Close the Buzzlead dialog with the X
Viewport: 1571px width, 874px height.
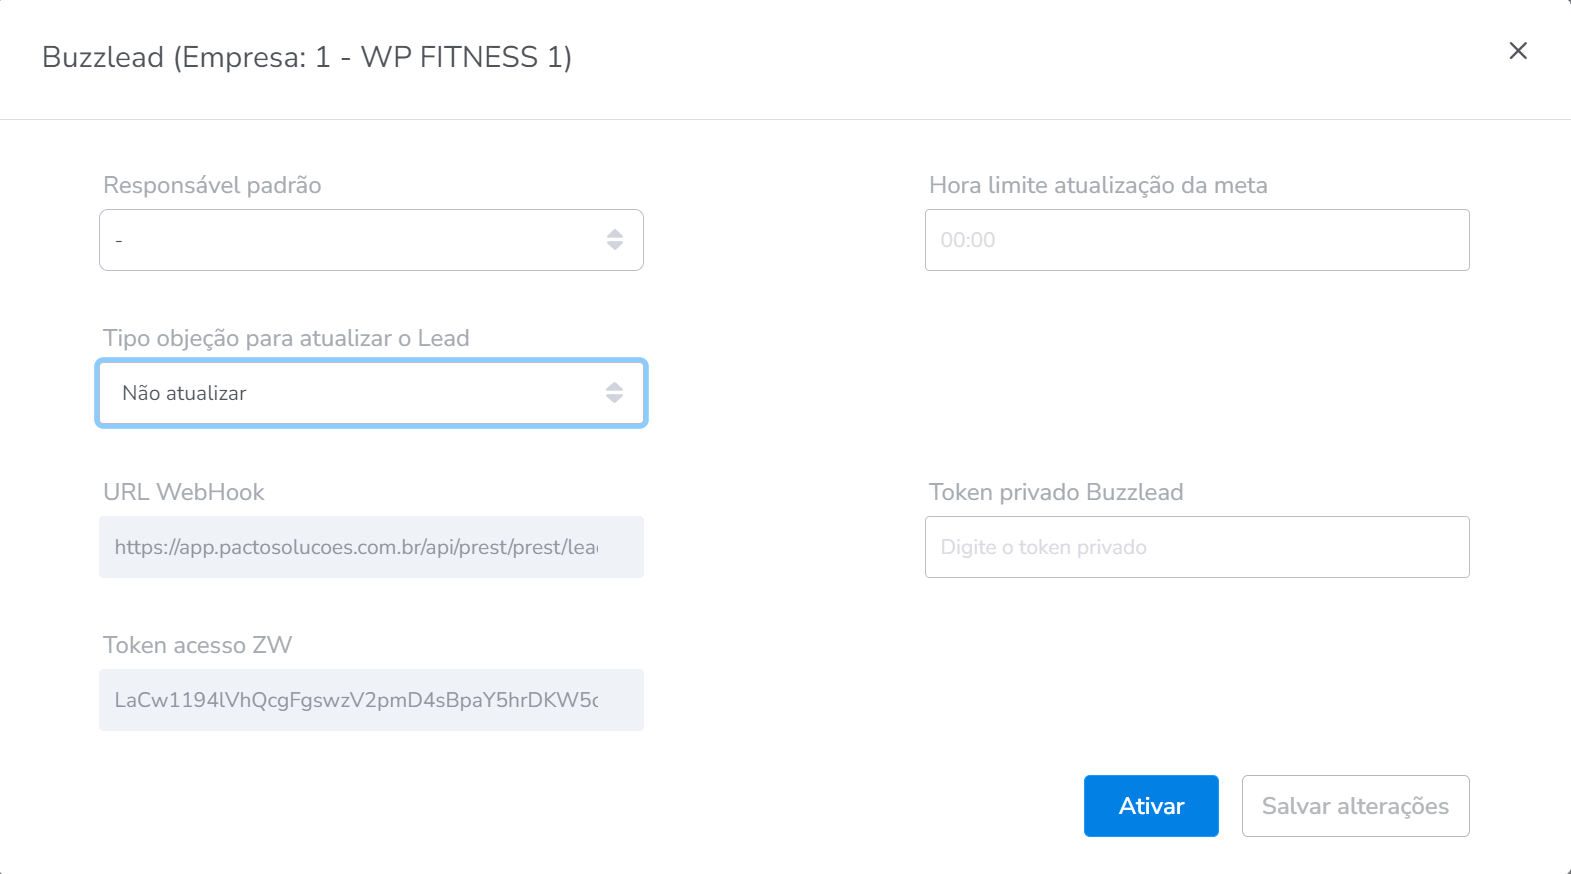[1518, 51]
